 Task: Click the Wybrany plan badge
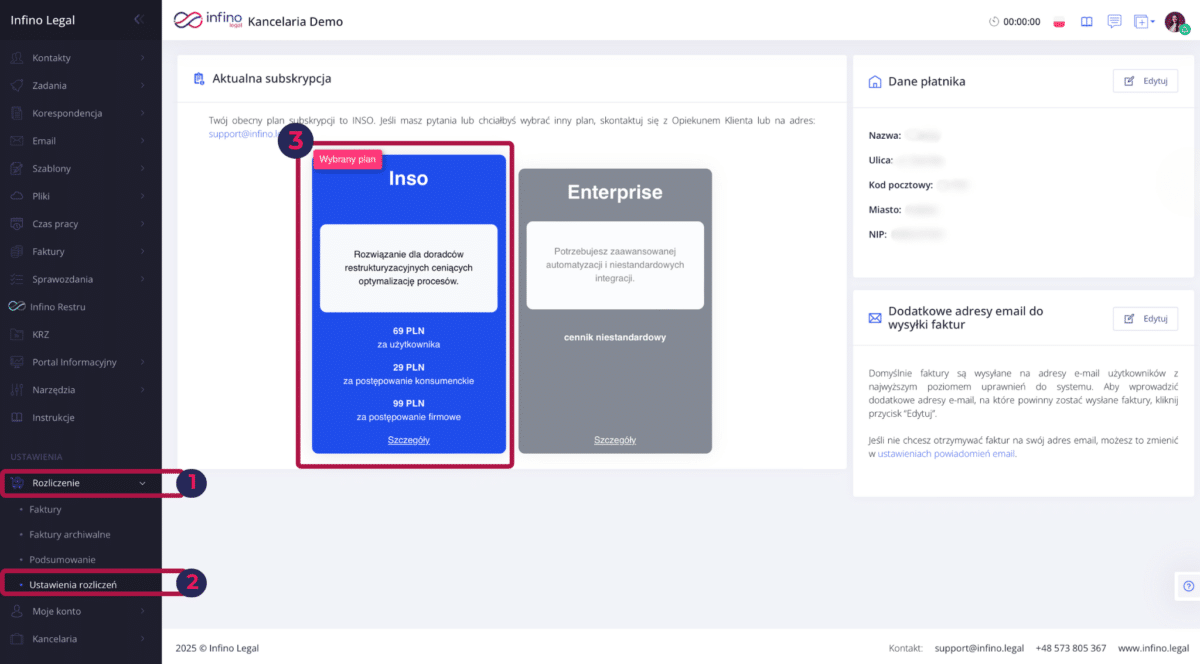pos(346,159)
